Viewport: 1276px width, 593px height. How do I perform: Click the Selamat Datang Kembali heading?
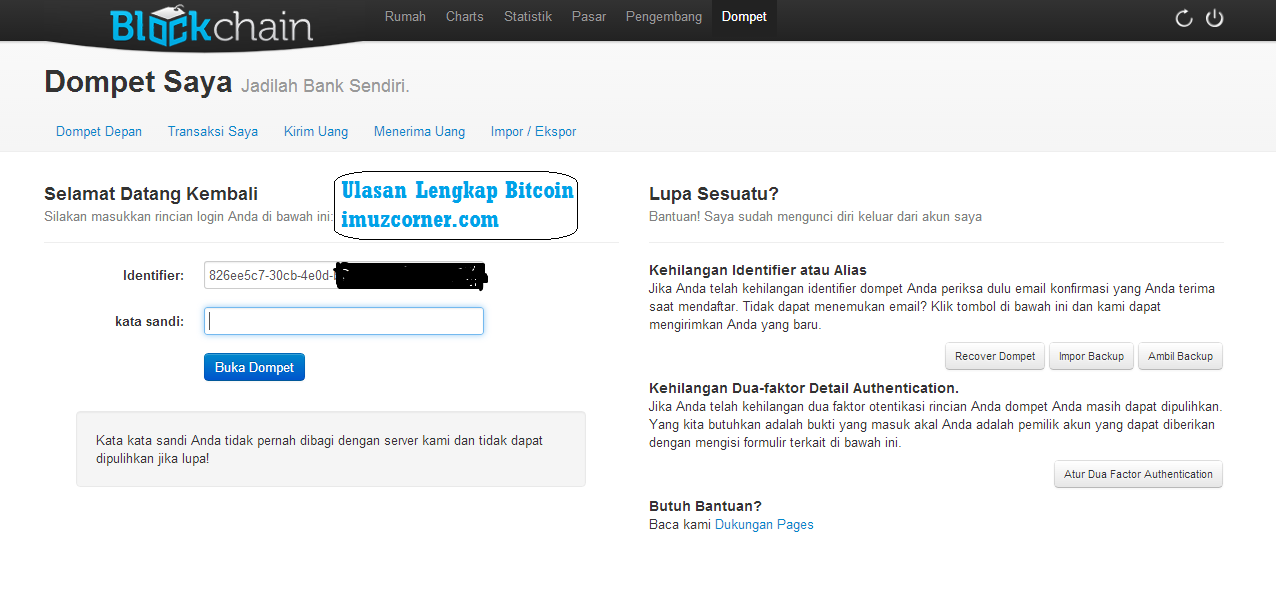[x=151, y=194]
